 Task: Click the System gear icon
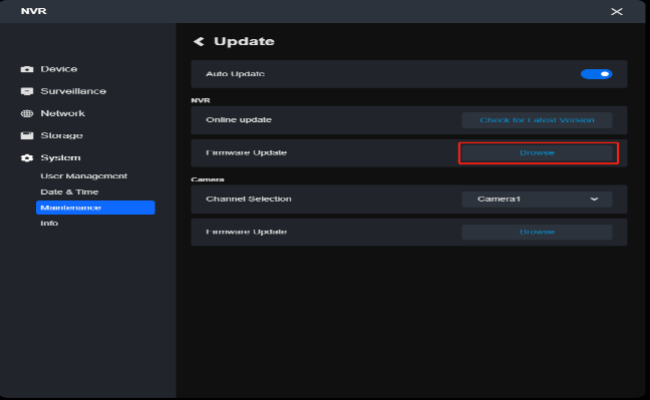(27, 158)
